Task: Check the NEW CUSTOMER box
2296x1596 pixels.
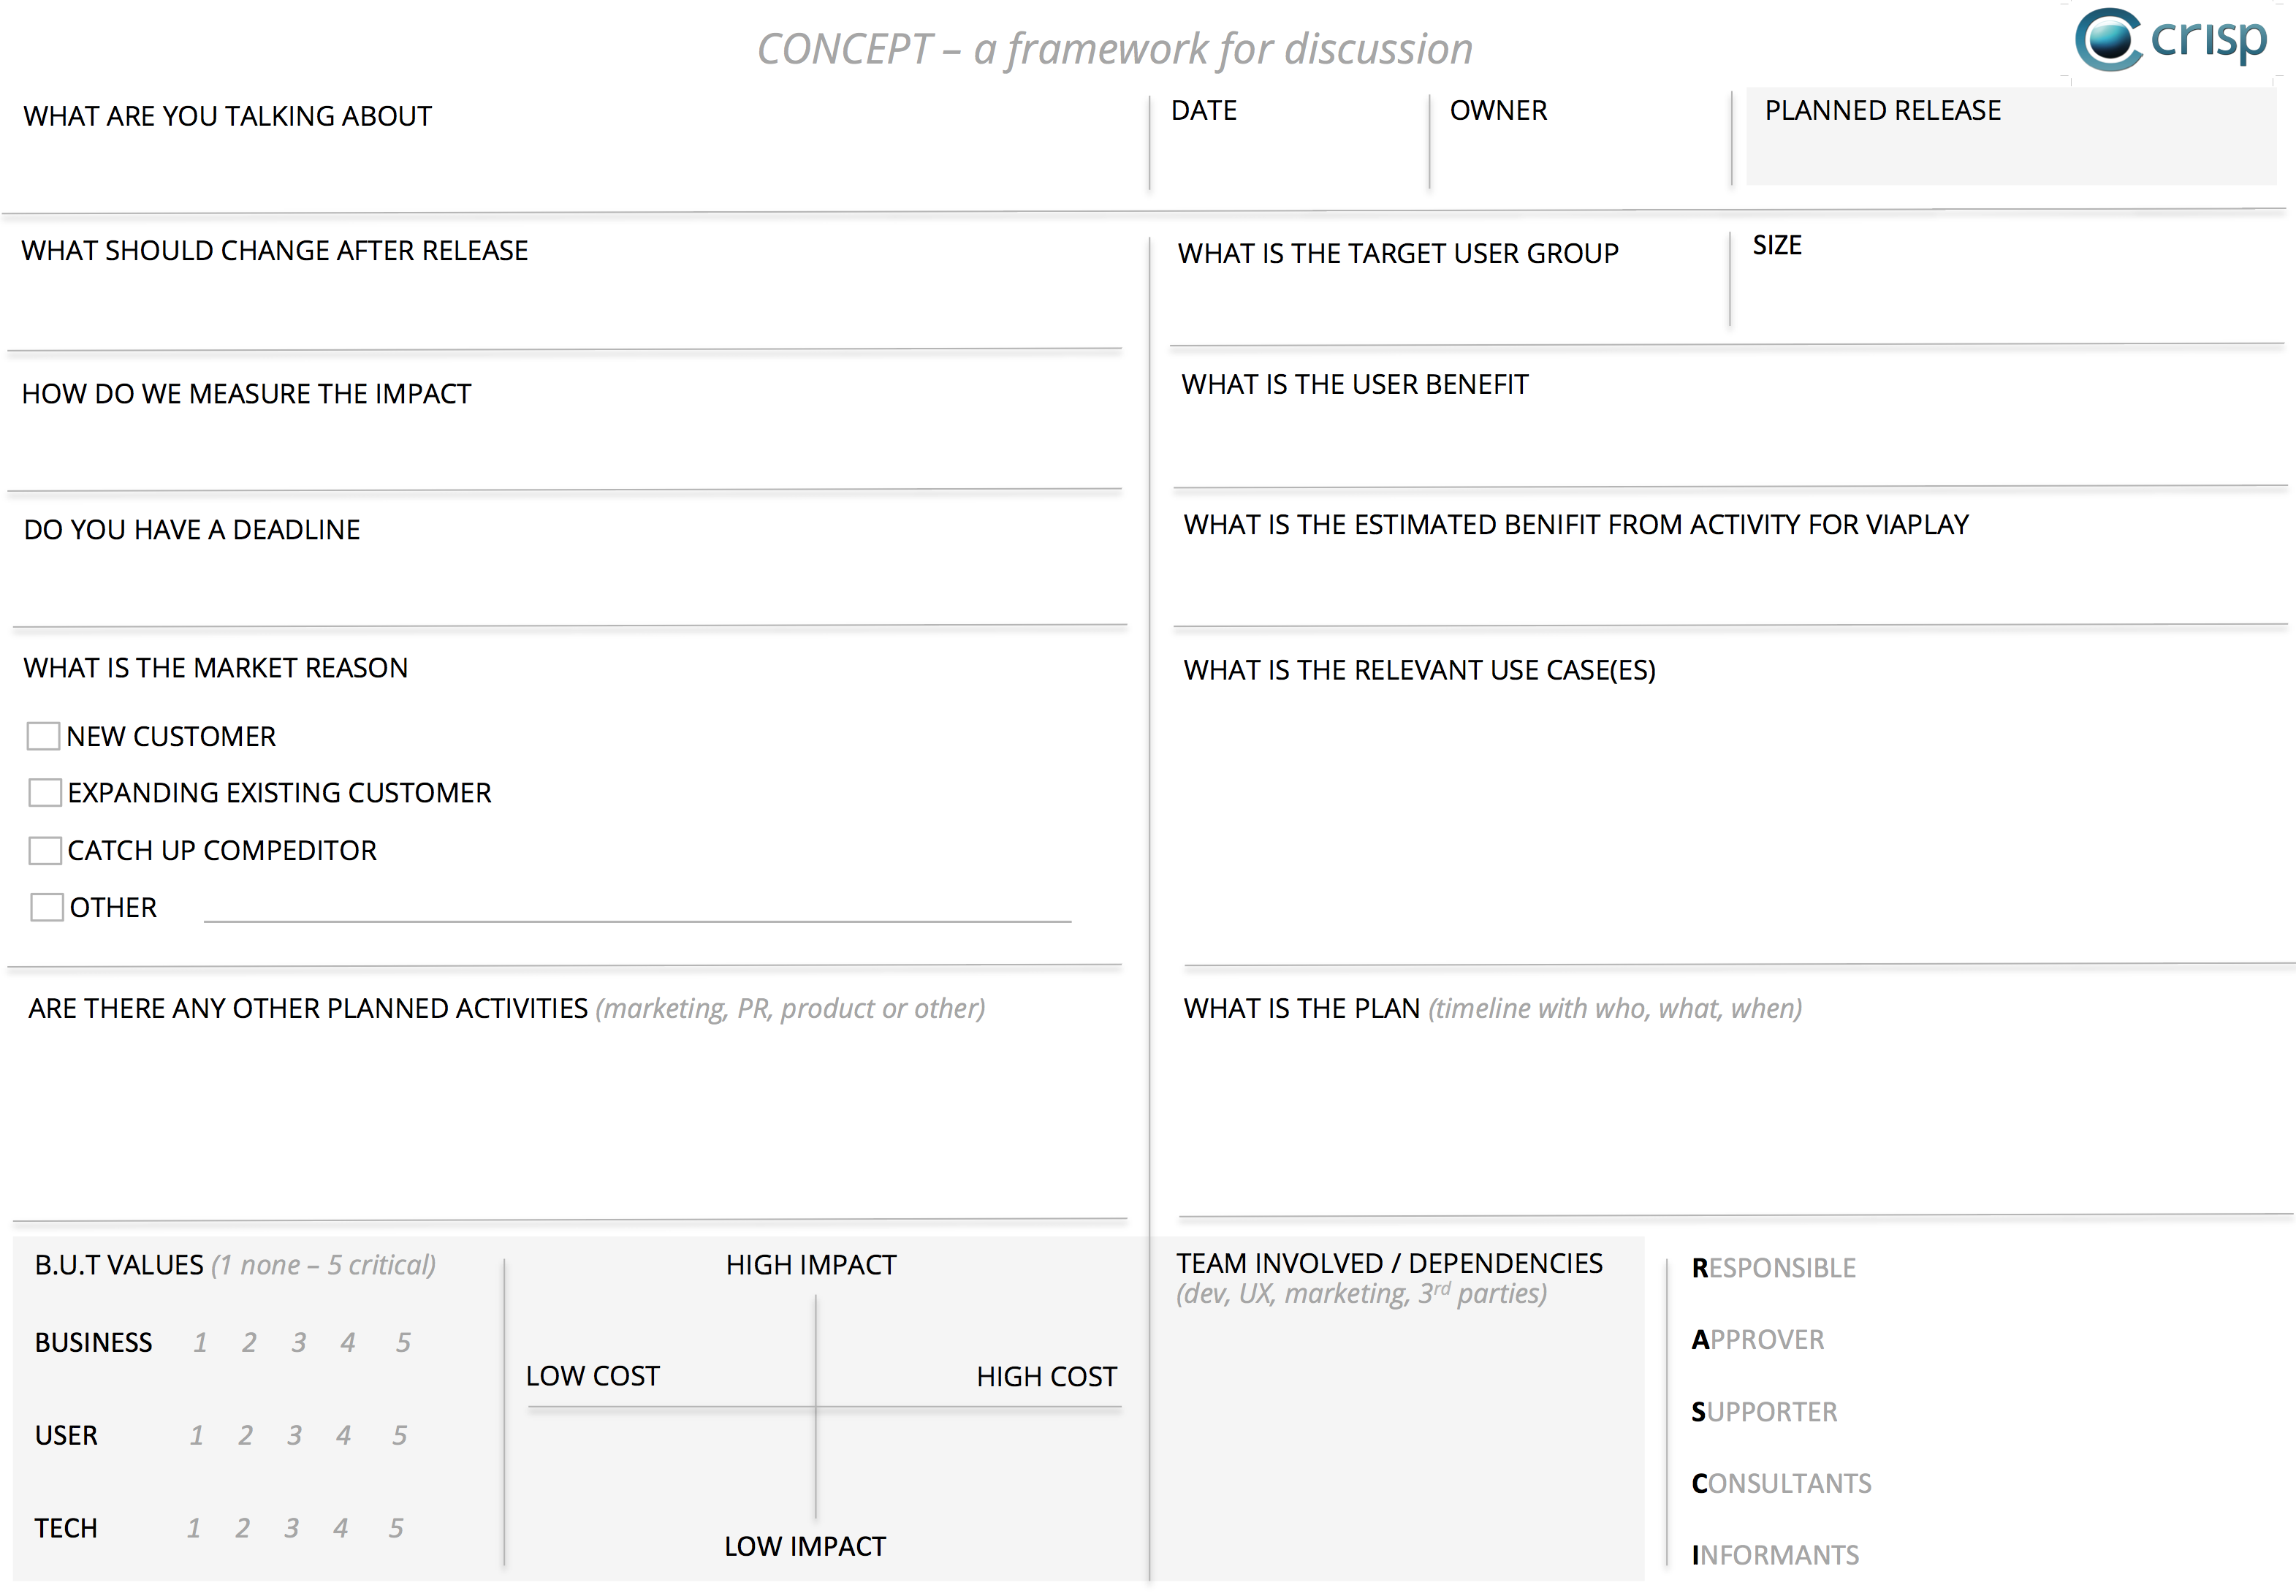Action: point(43,737)
